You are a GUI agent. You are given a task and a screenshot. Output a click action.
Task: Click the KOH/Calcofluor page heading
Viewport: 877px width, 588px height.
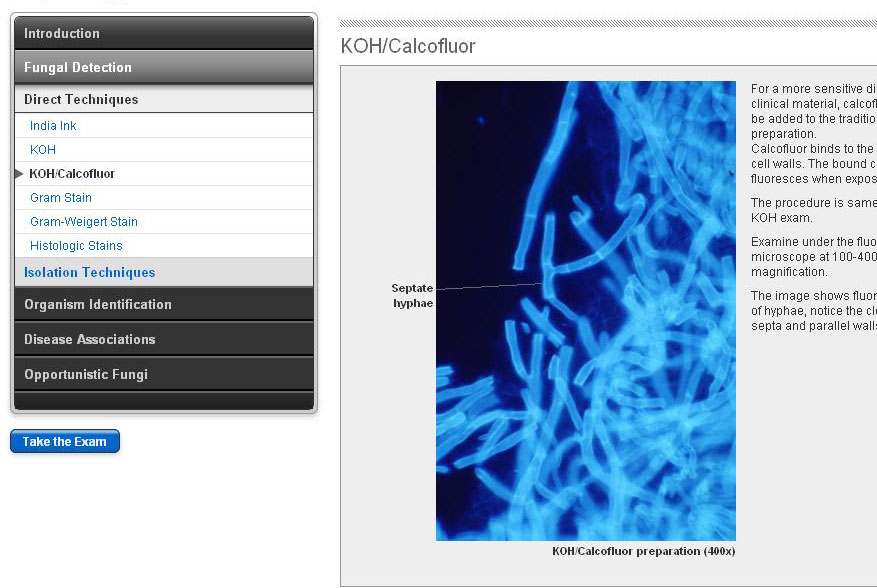(x=408, y=46)
